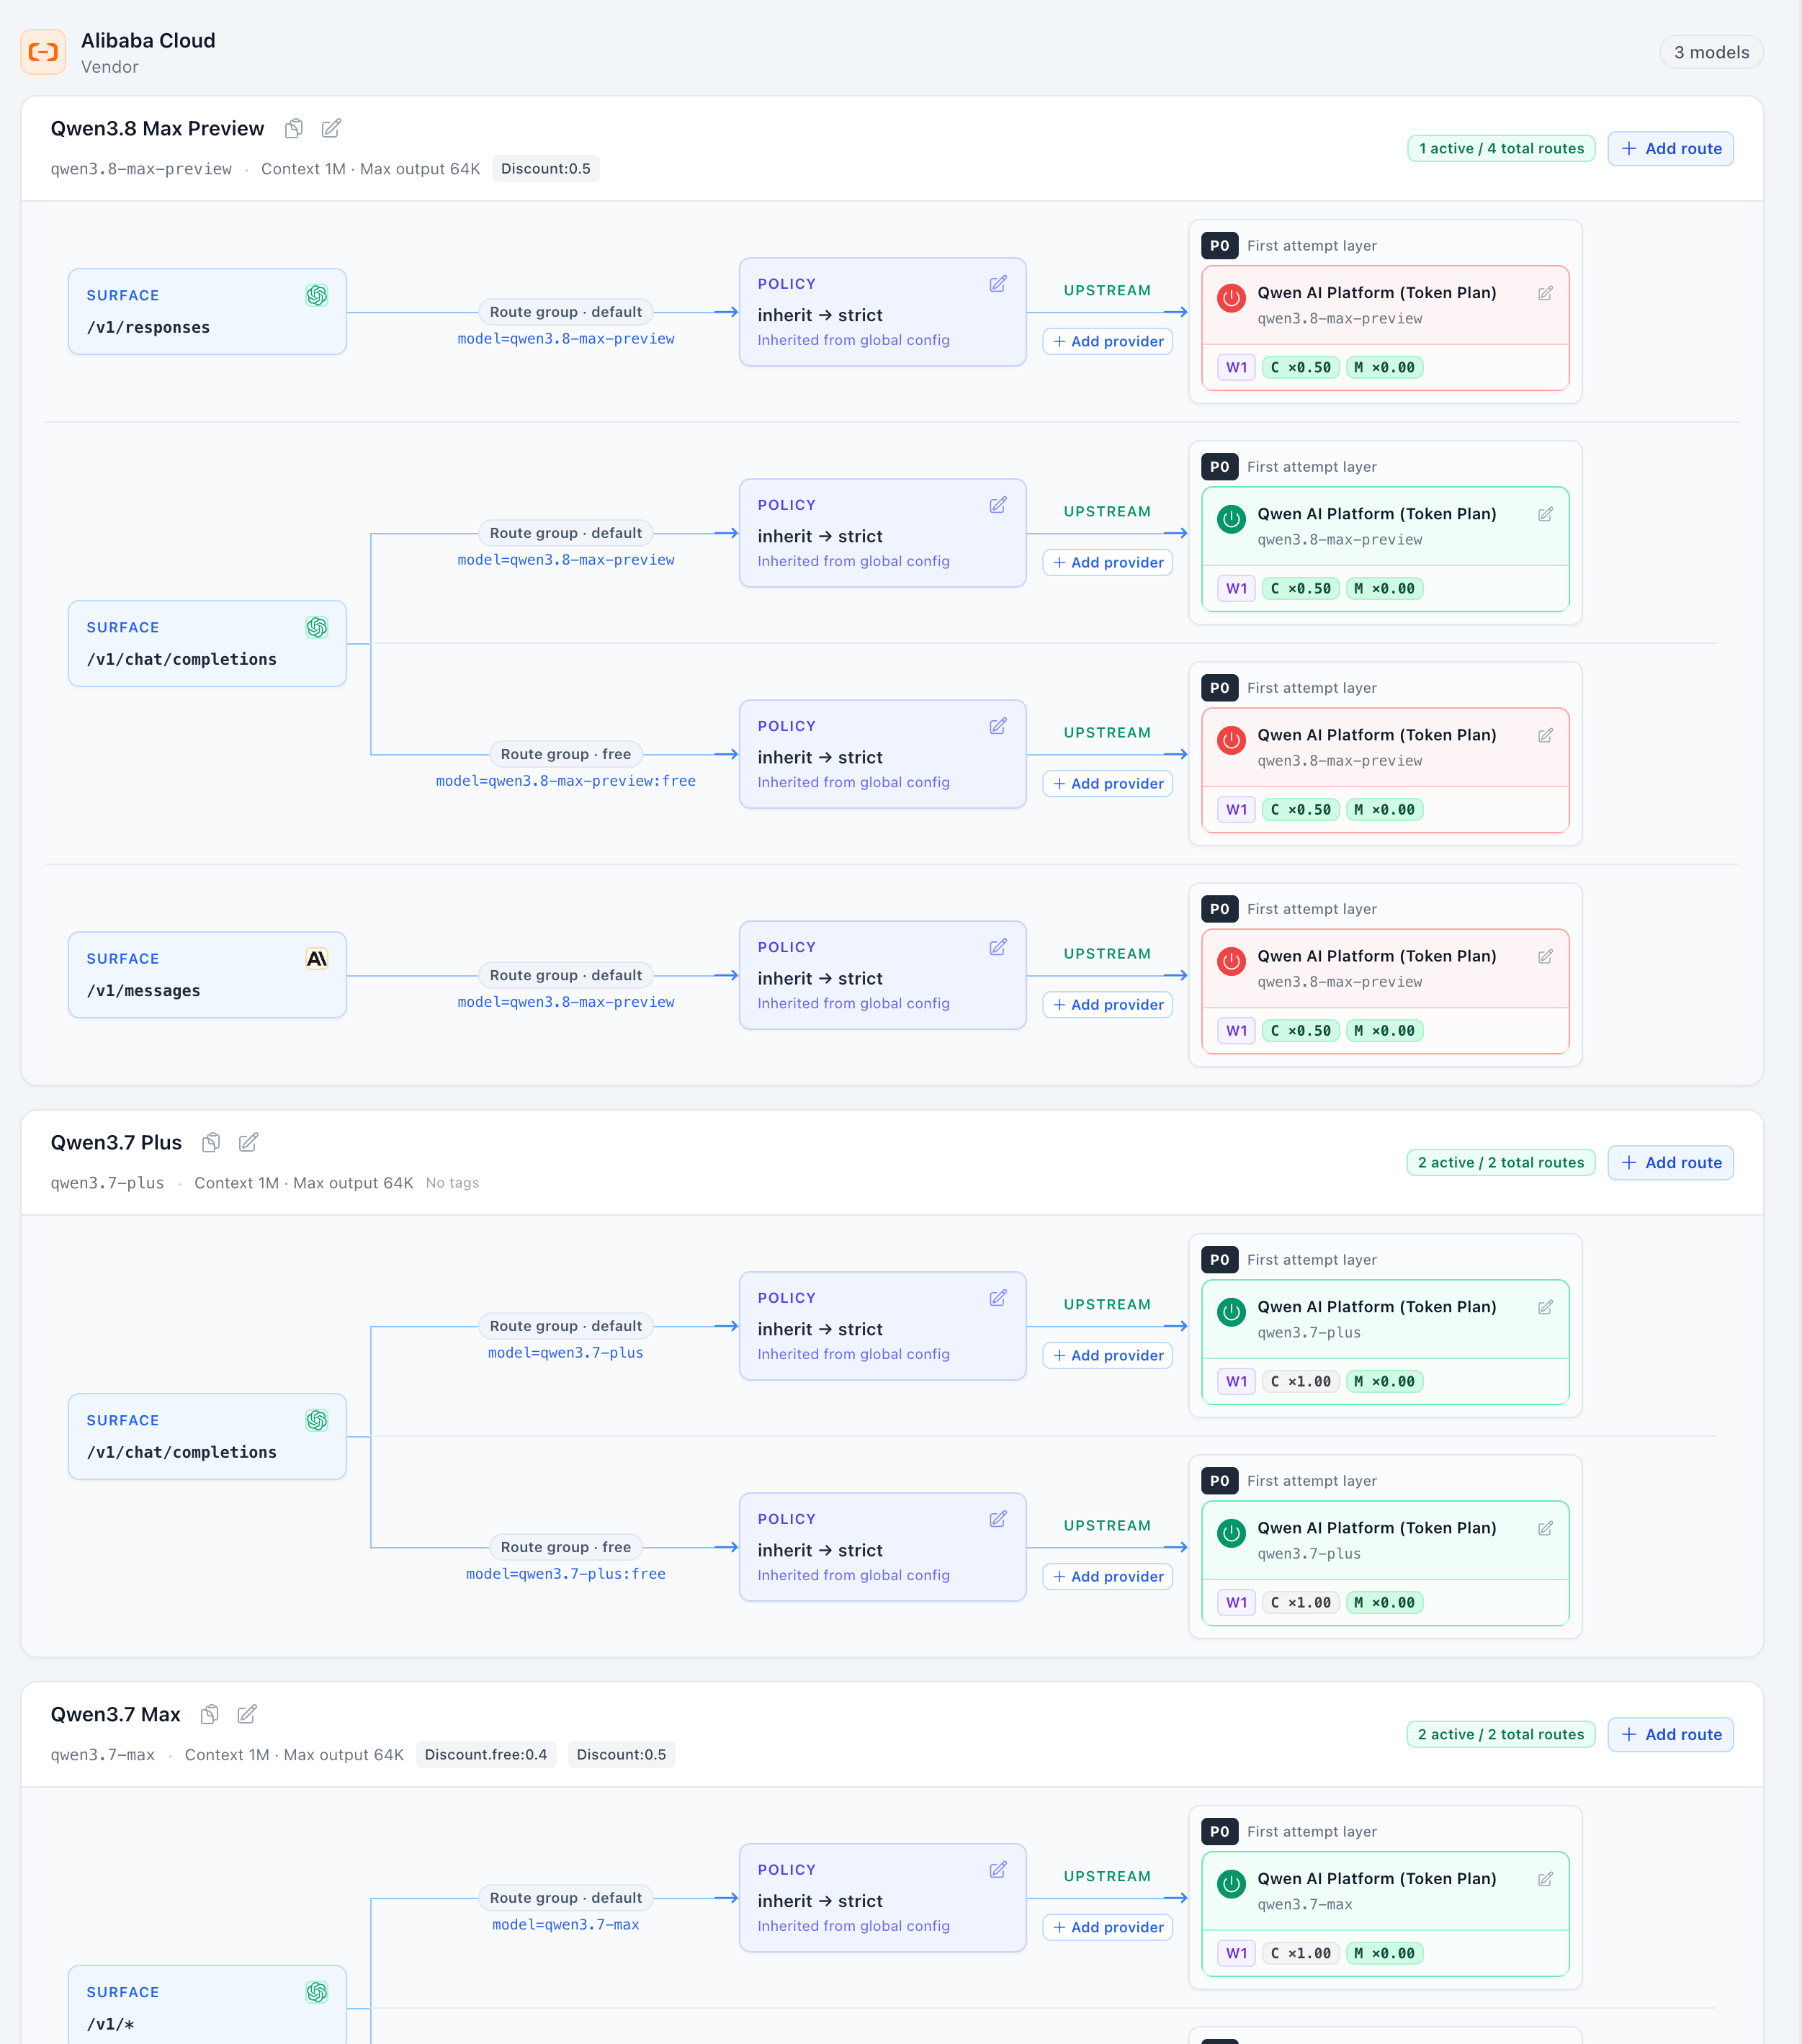Click the "1 active / 4 total routes" badge
This screenshot has height=2044, width=1802.
point(1501,148)
